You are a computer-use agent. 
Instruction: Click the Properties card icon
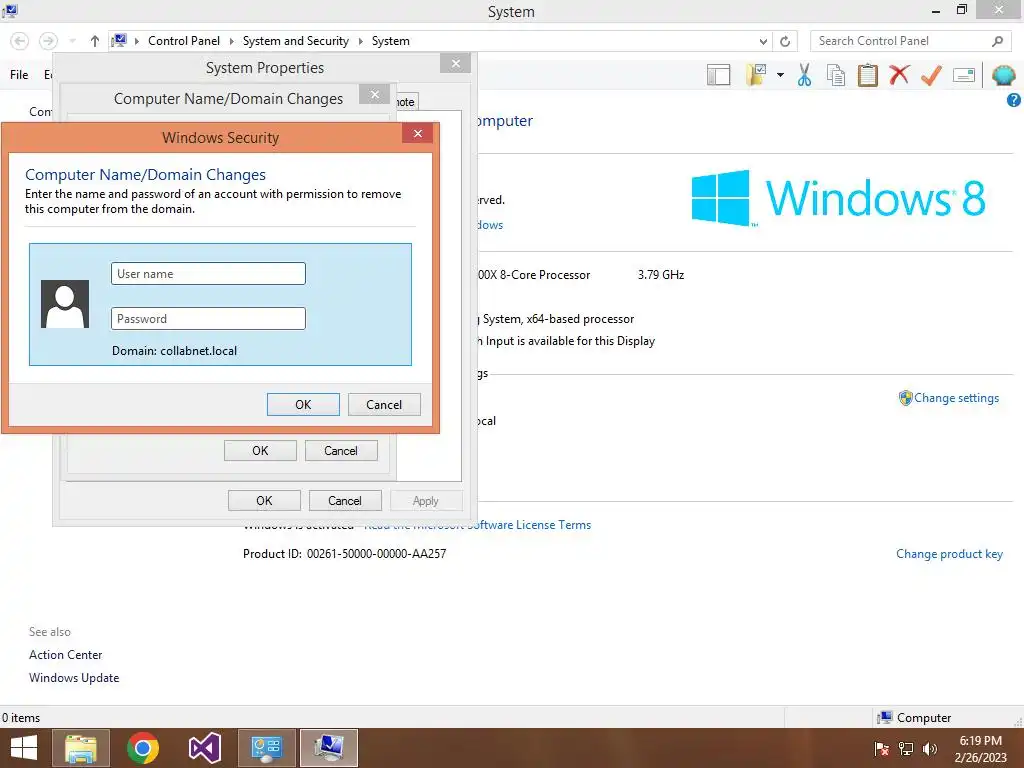click(x=964, y=75)
